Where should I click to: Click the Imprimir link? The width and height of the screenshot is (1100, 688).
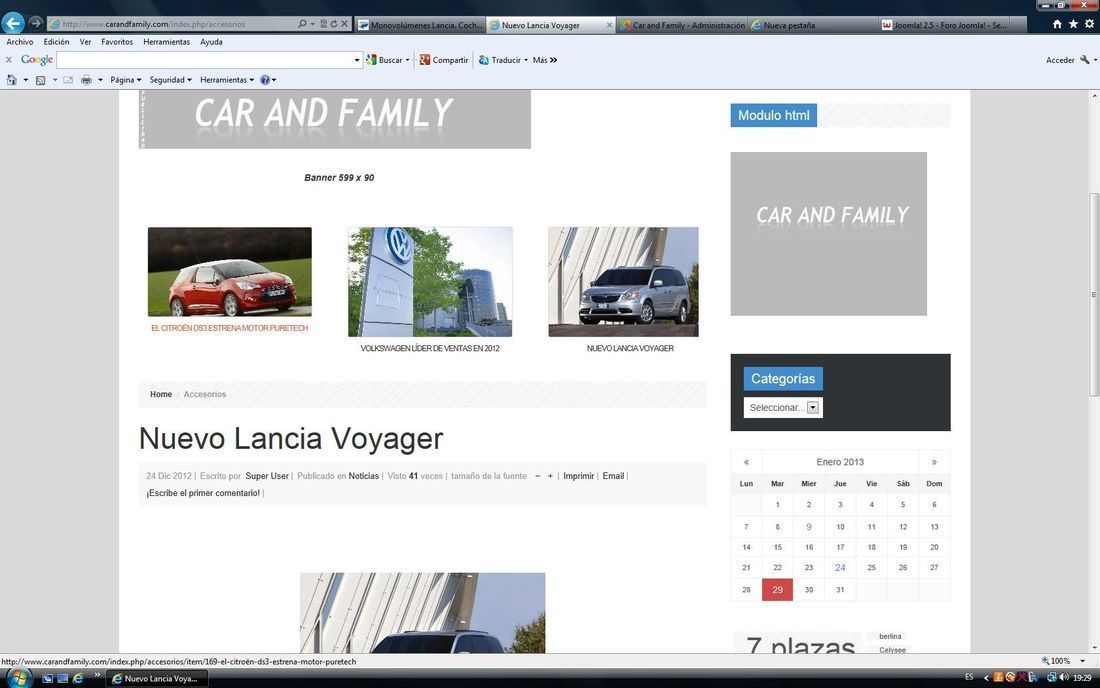point(578,476)
